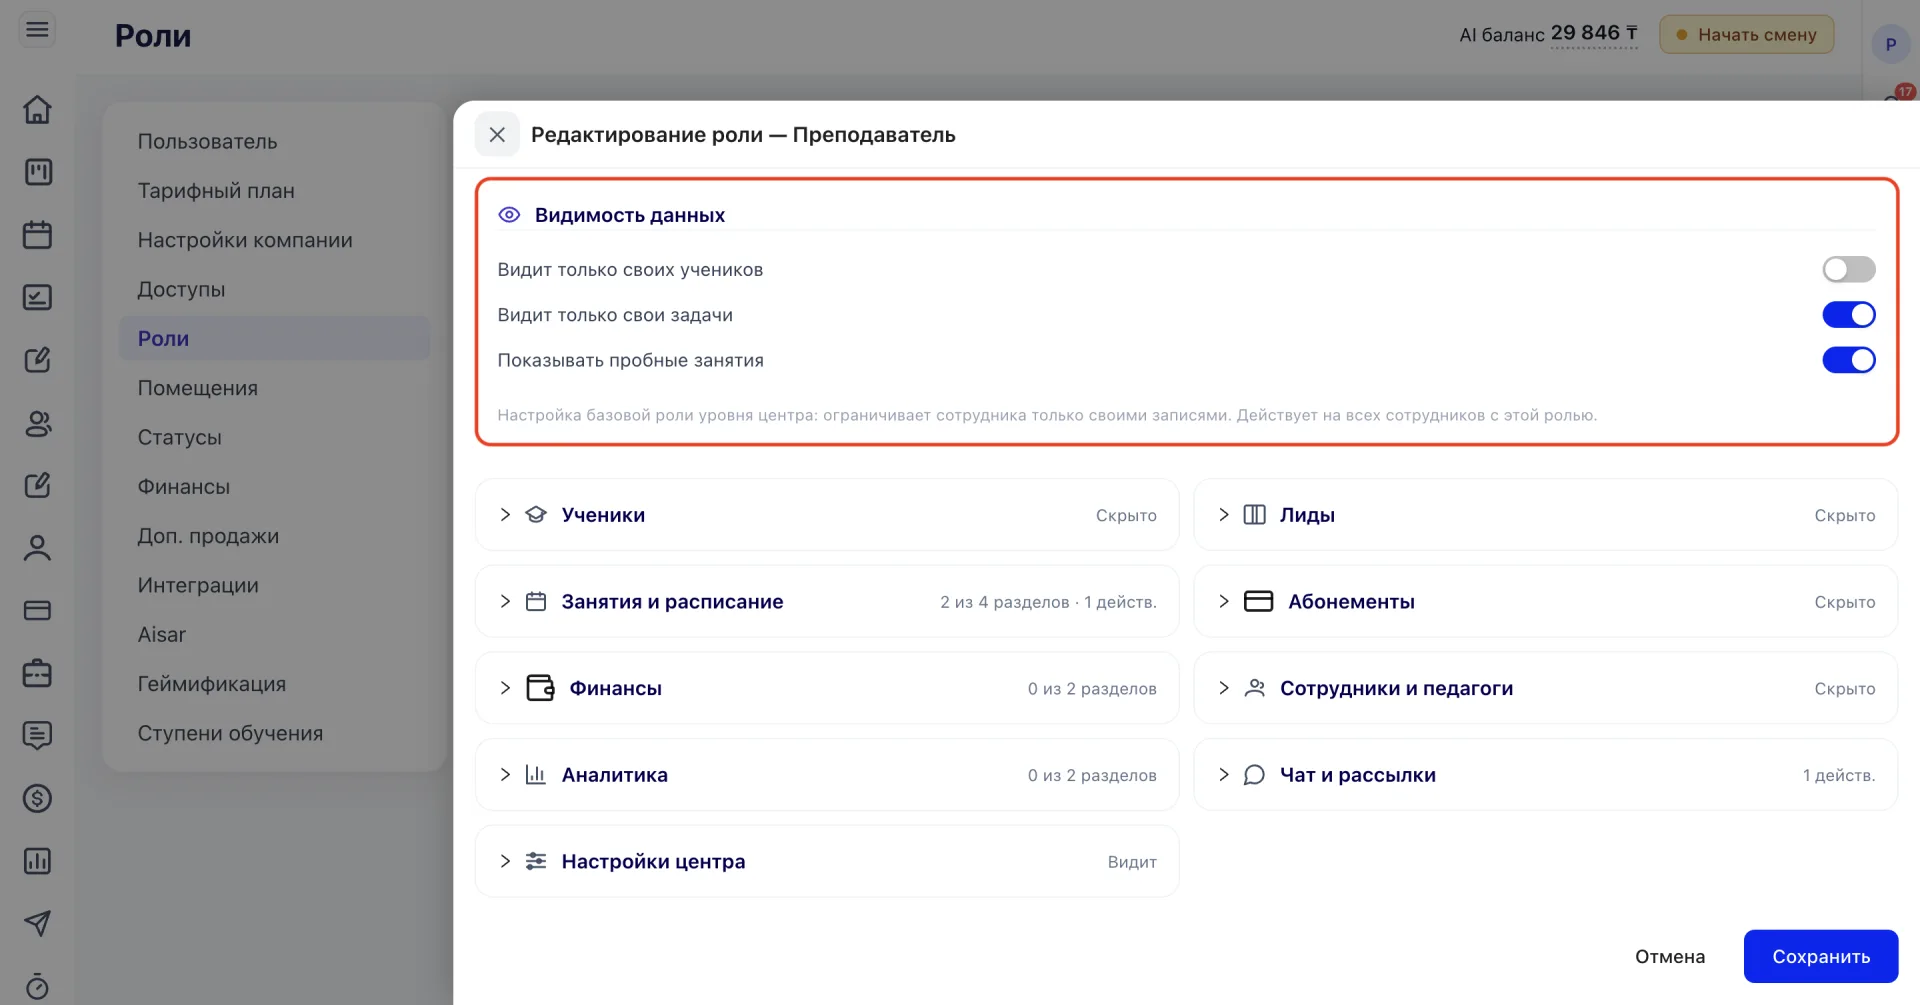Open the briefcase sidebar icon

click(x=37, y=673)
